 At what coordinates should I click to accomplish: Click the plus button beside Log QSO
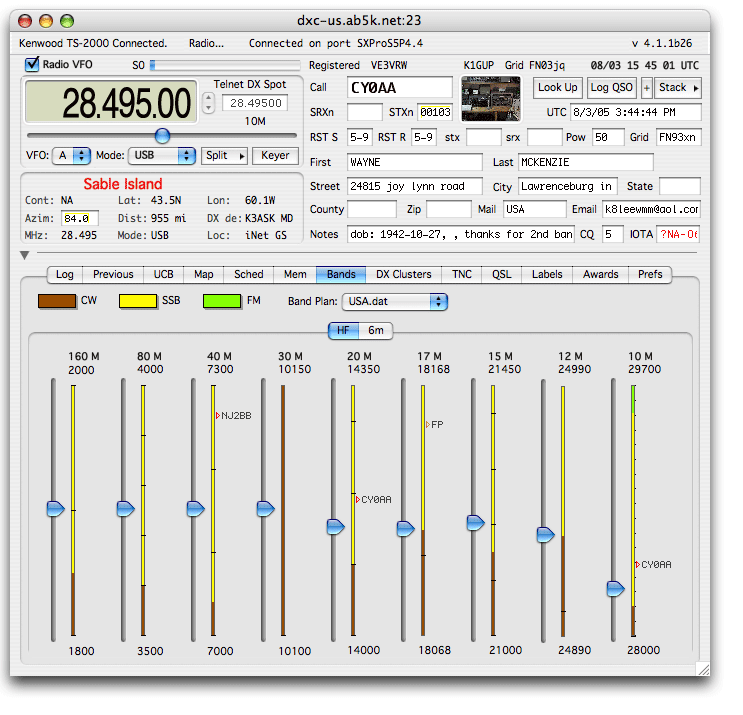(x=646, y=88)
